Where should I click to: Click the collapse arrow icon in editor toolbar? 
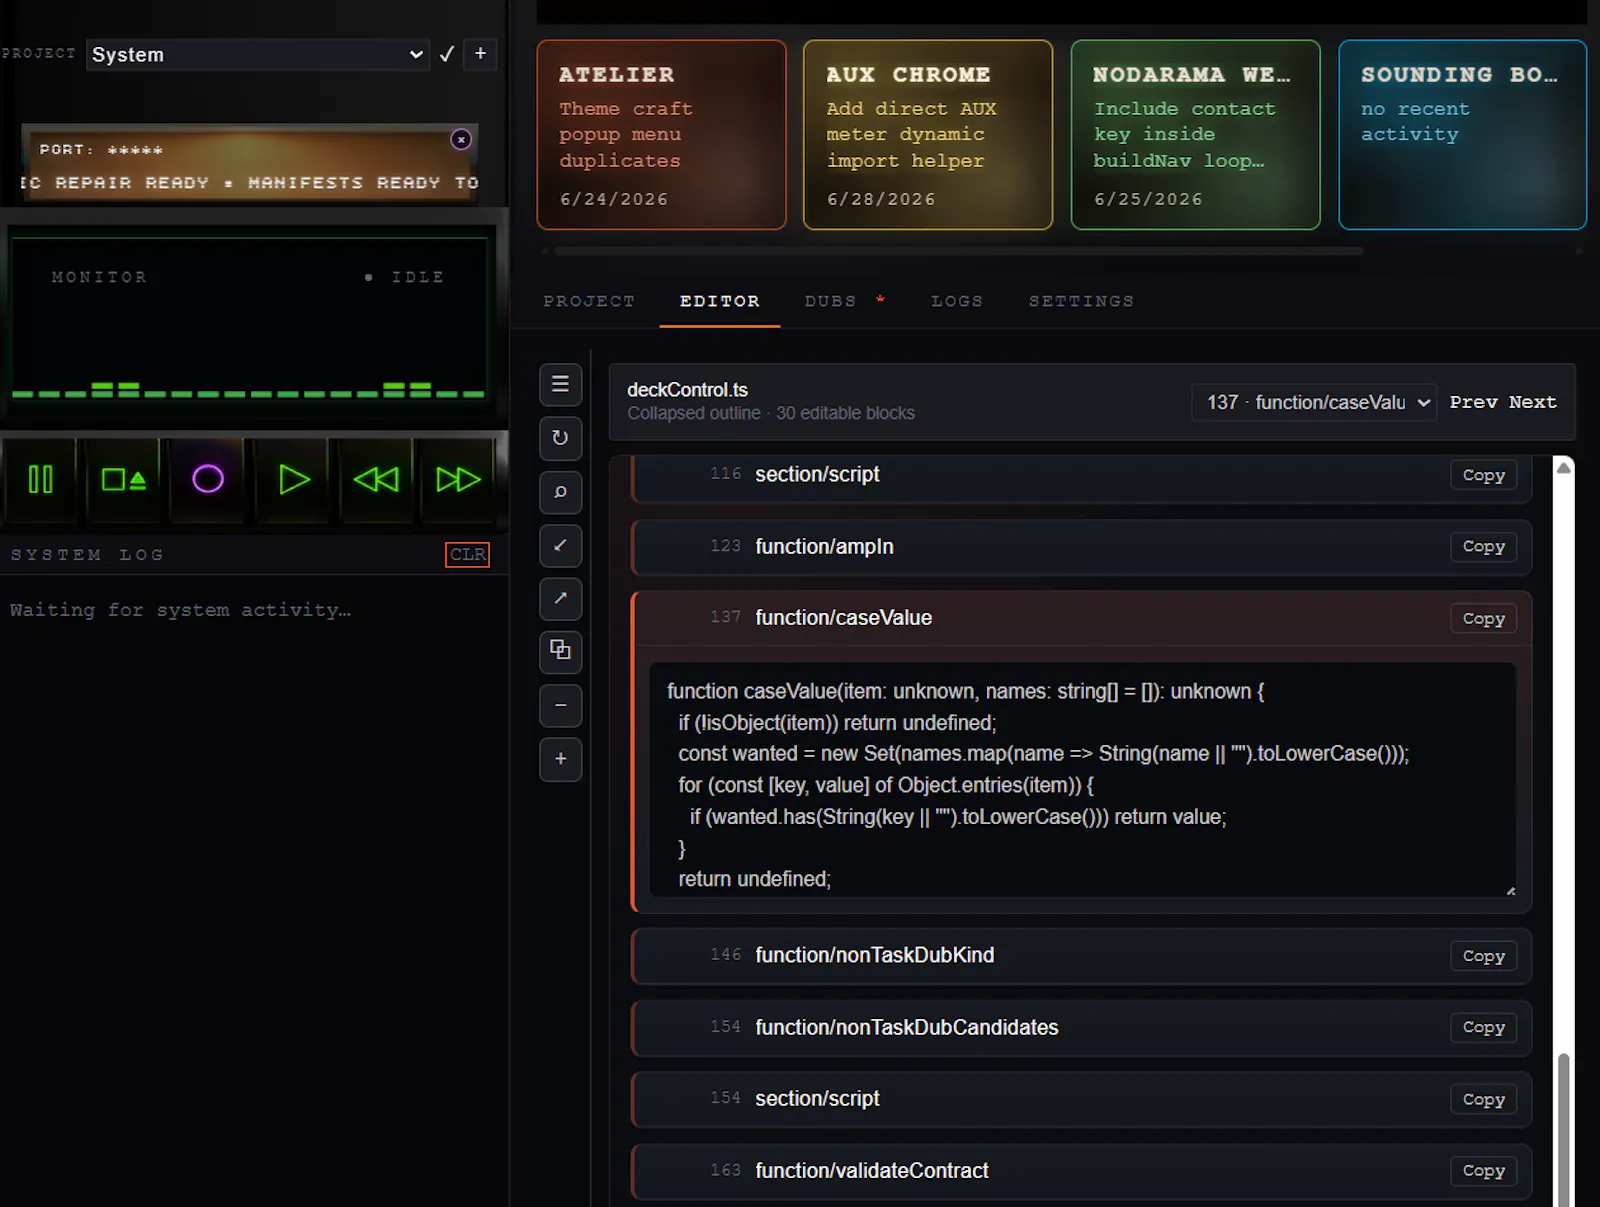[561, 545]
